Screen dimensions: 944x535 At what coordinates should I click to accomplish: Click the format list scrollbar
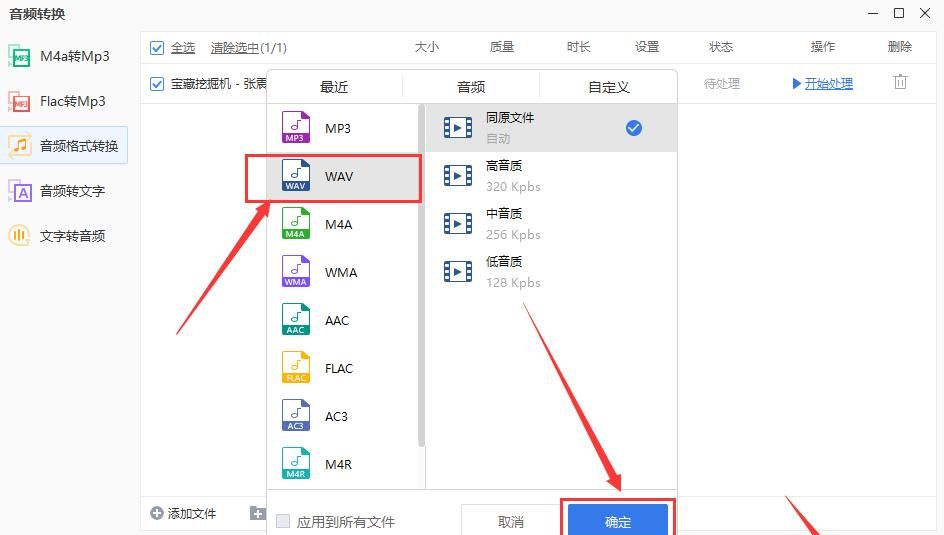(x=421, y=276)
